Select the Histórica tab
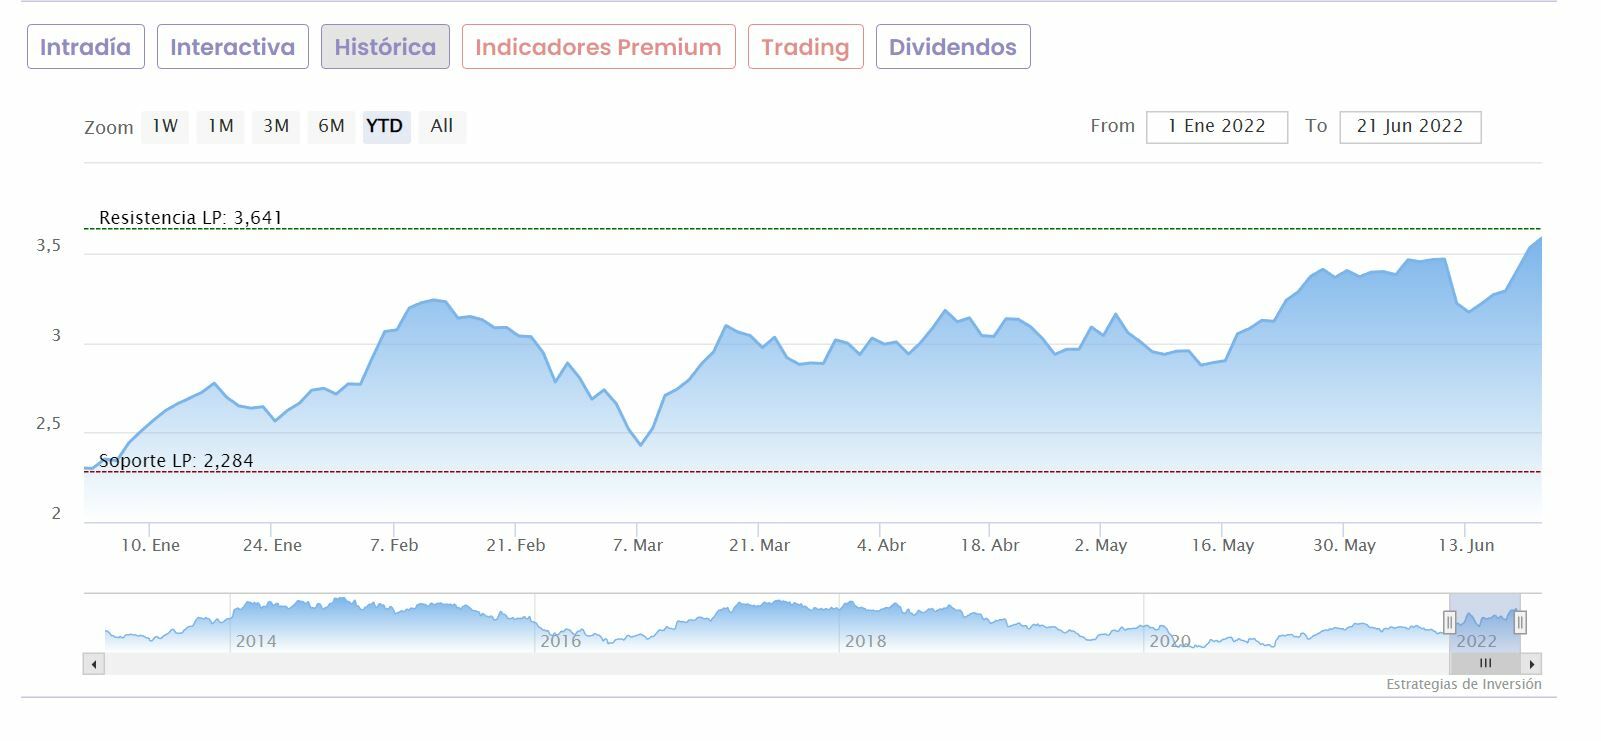The image size is (1601, 741). (385, 47)
